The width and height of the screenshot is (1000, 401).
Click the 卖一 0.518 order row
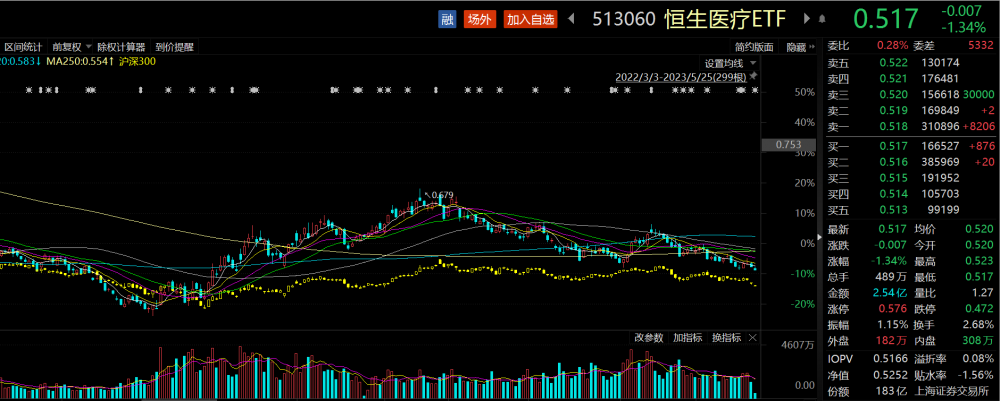[911, 126]
